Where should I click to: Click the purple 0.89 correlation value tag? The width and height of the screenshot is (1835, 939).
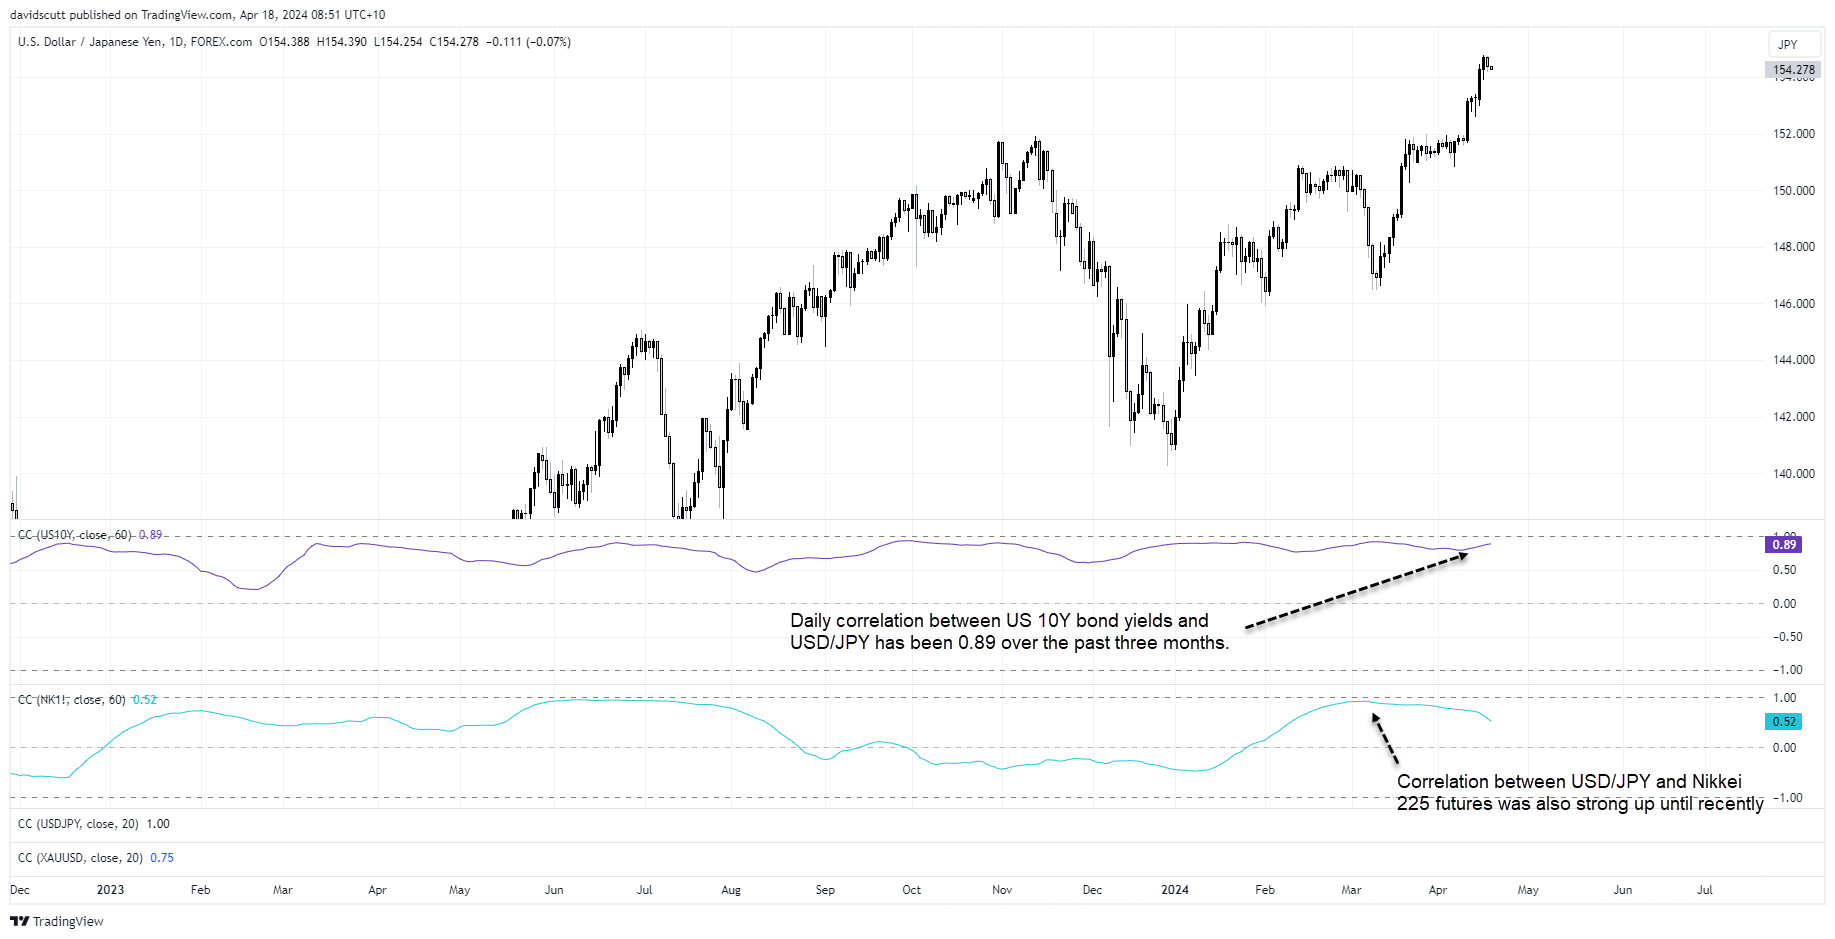1784,545
